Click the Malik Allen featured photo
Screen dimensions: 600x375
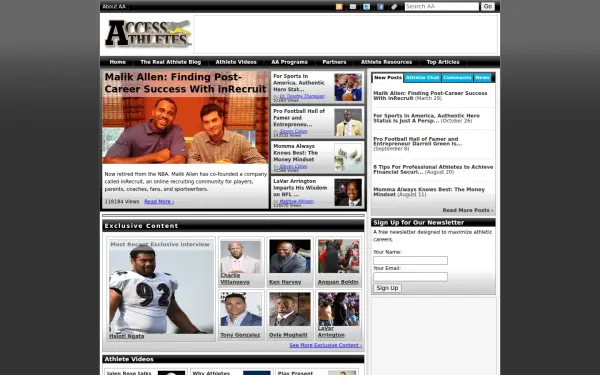(185, 130)
